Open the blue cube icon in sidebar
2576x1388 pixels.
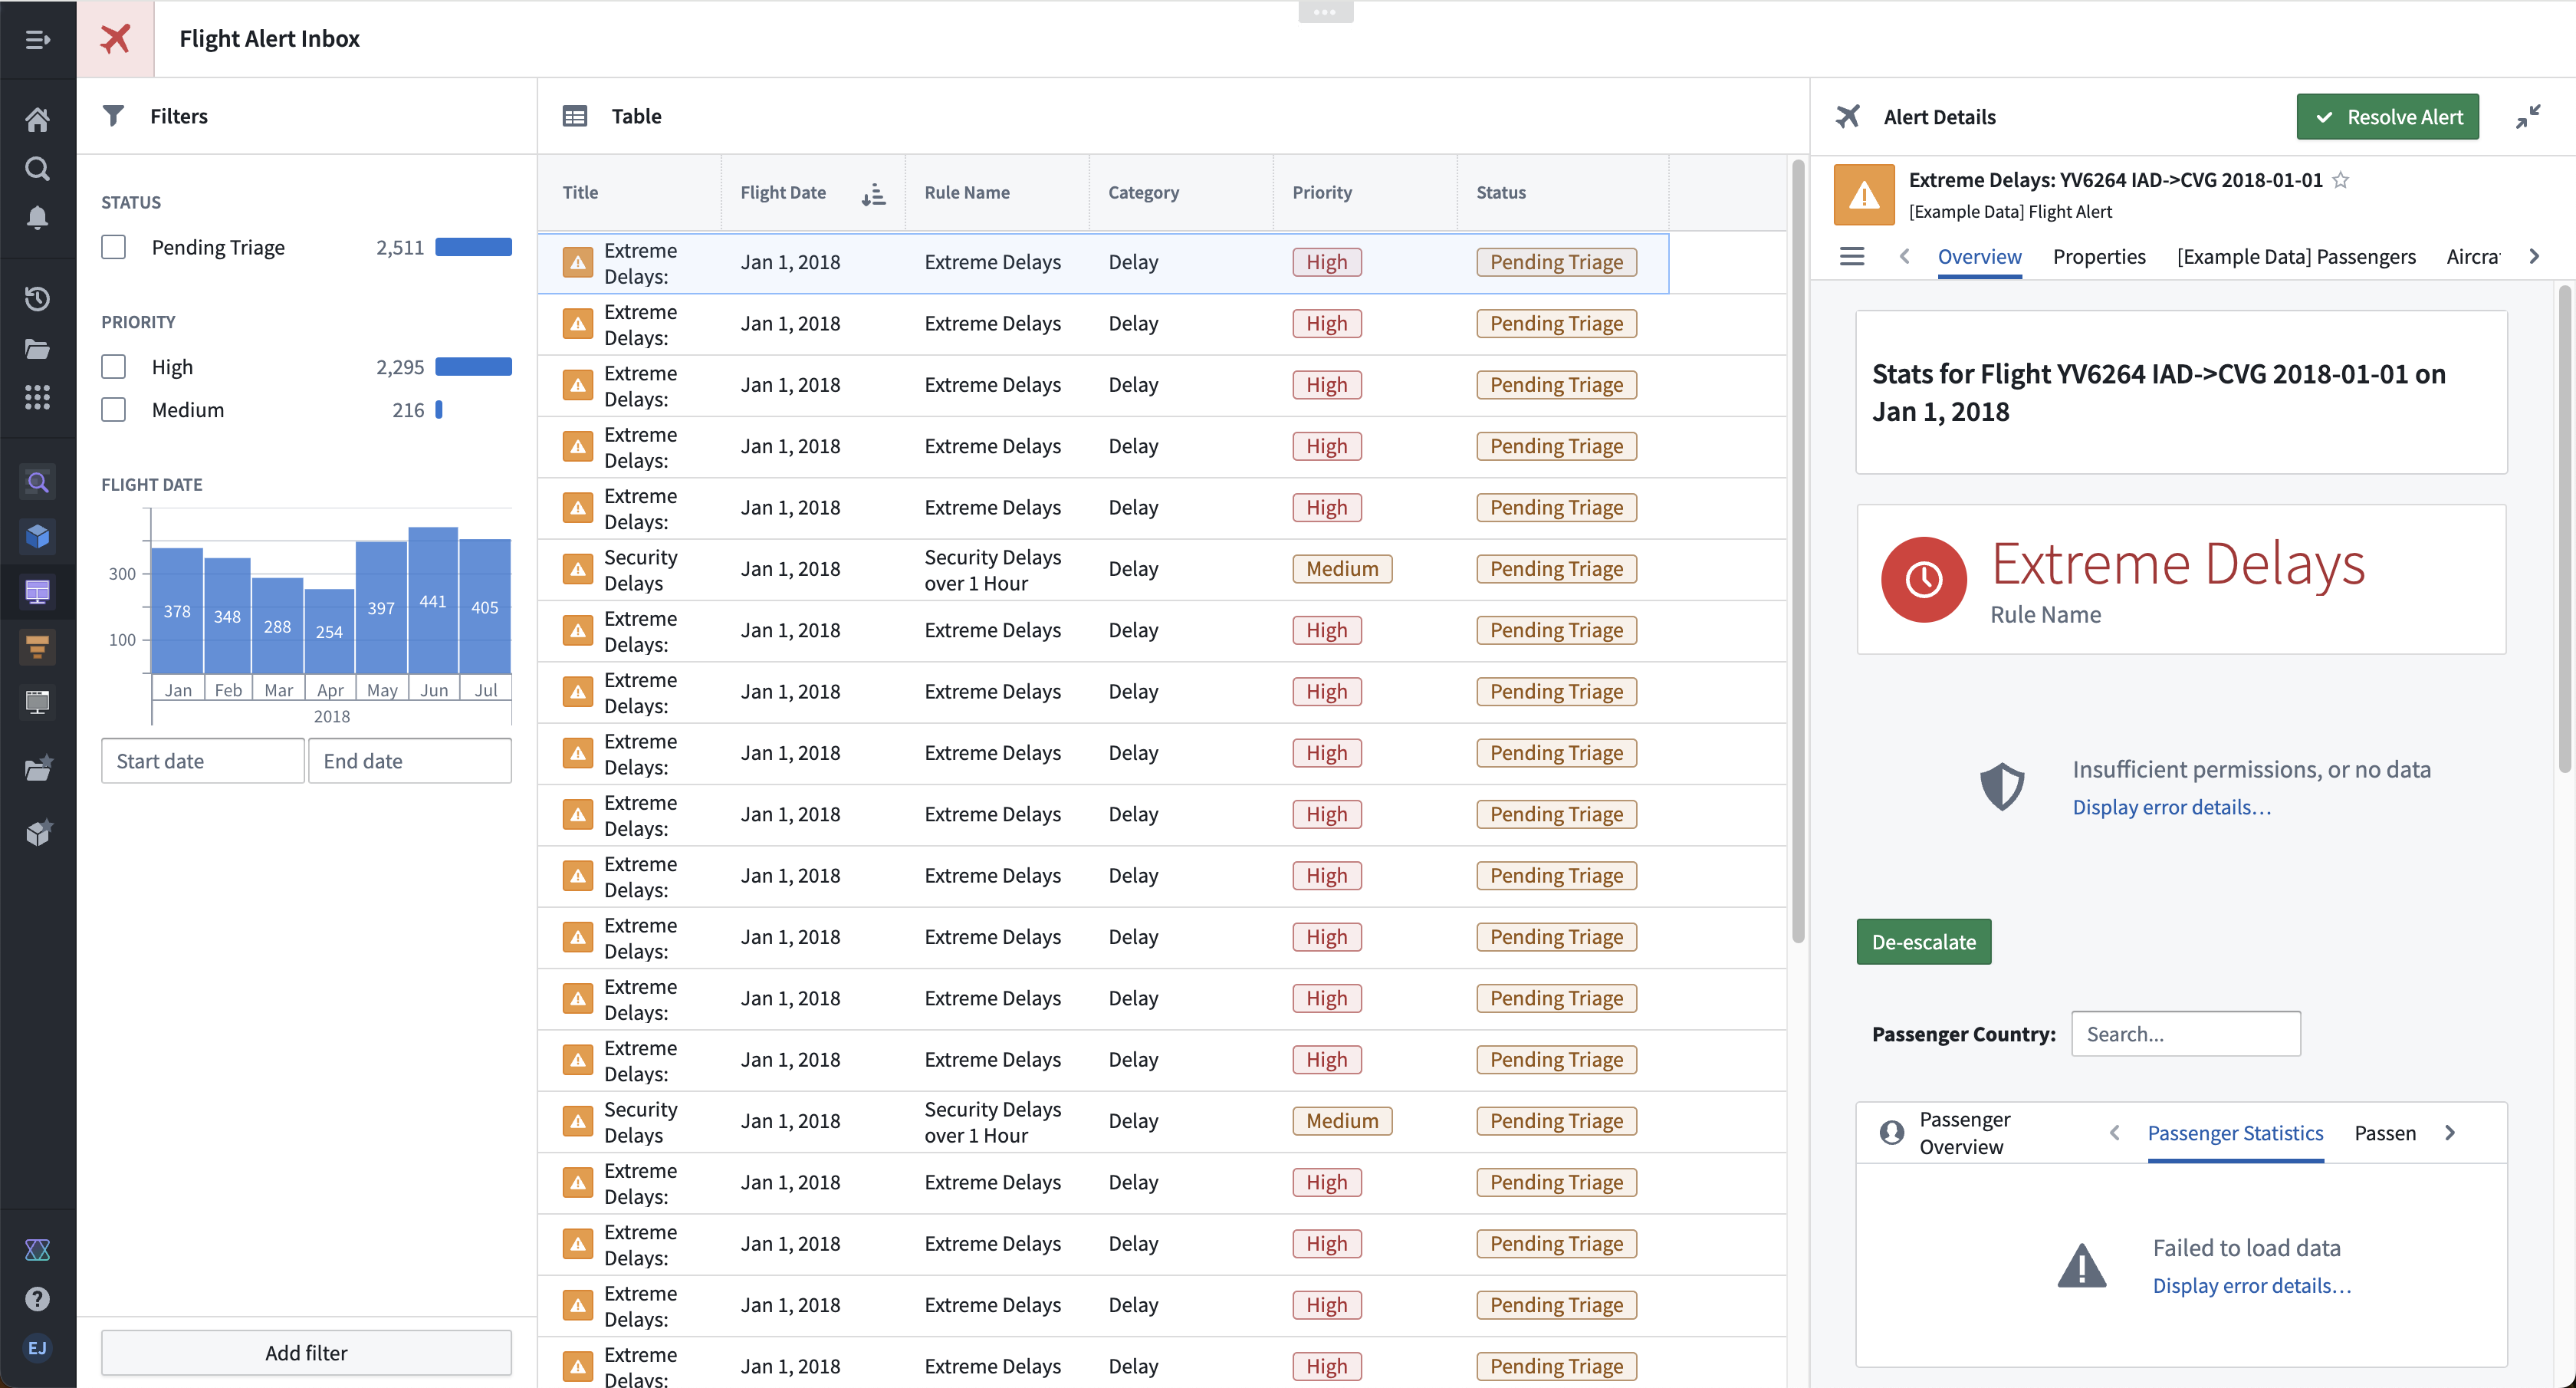tap(37, 536)
